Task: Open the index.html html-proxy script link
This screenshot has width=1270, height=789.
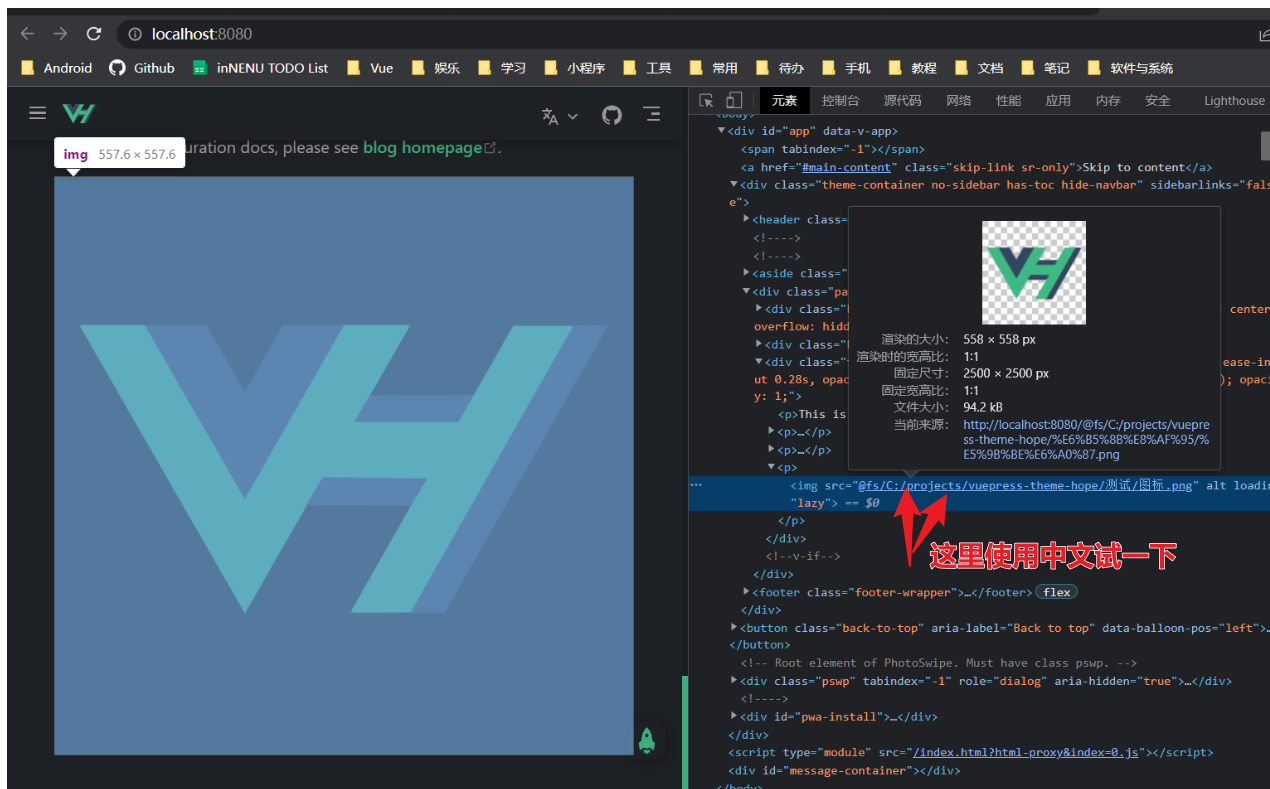Action: [1025, 752]
